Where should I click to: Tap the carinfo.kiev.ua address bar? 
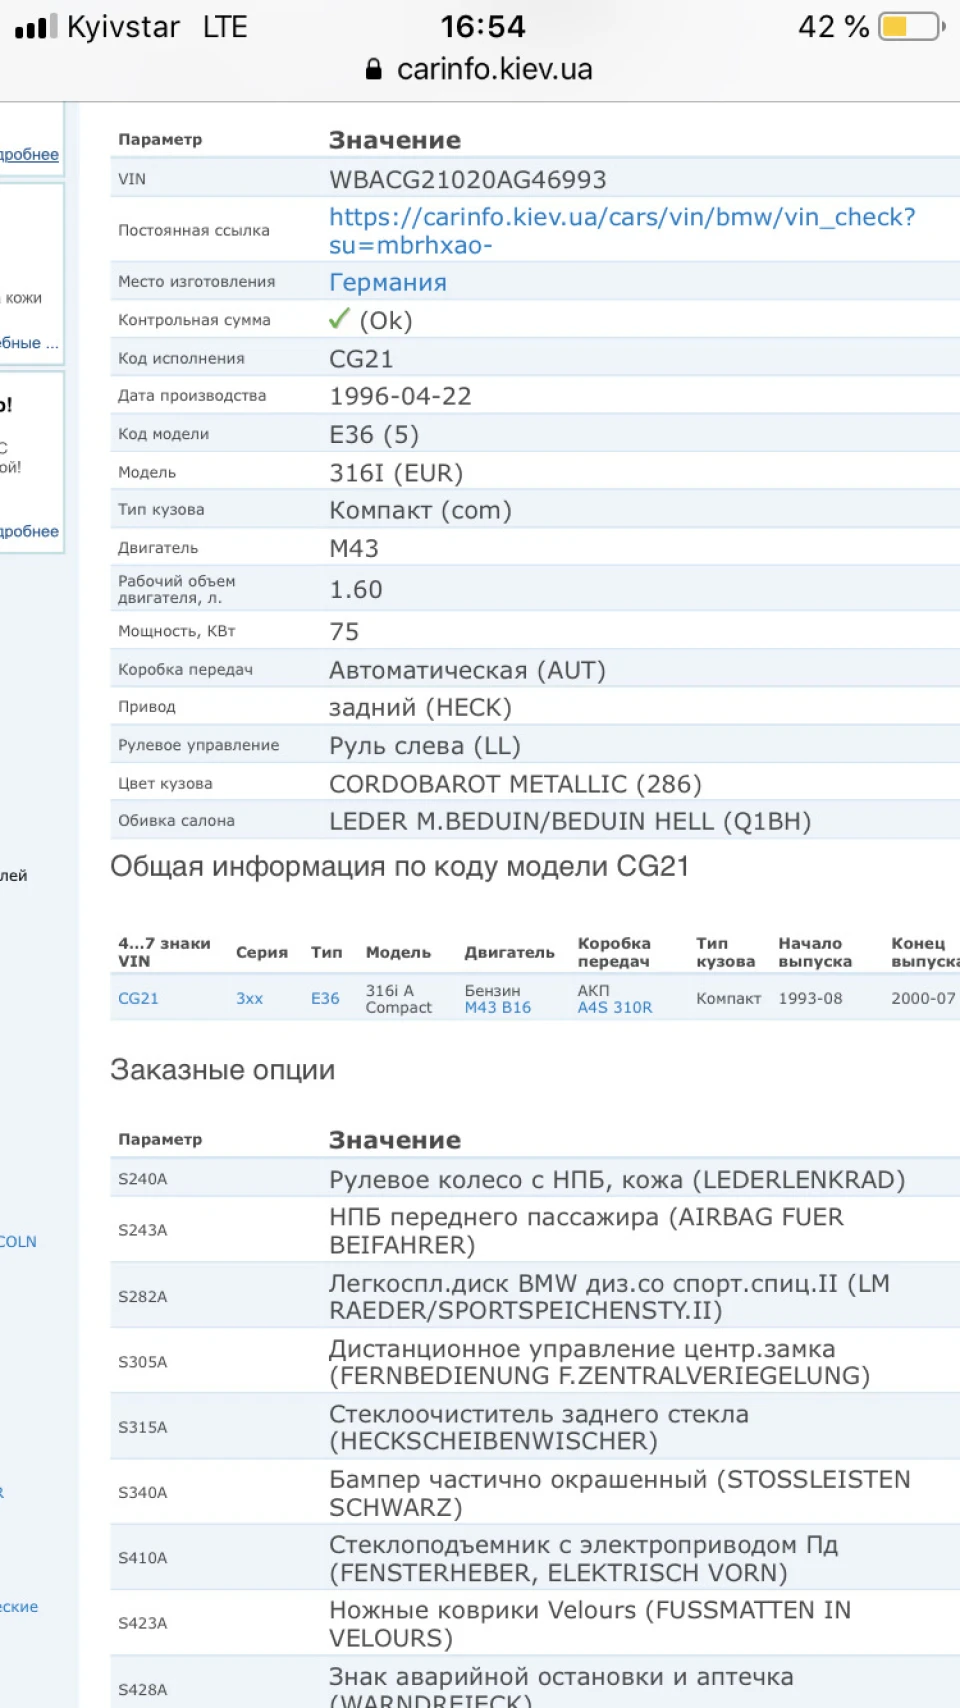(480, 69)
